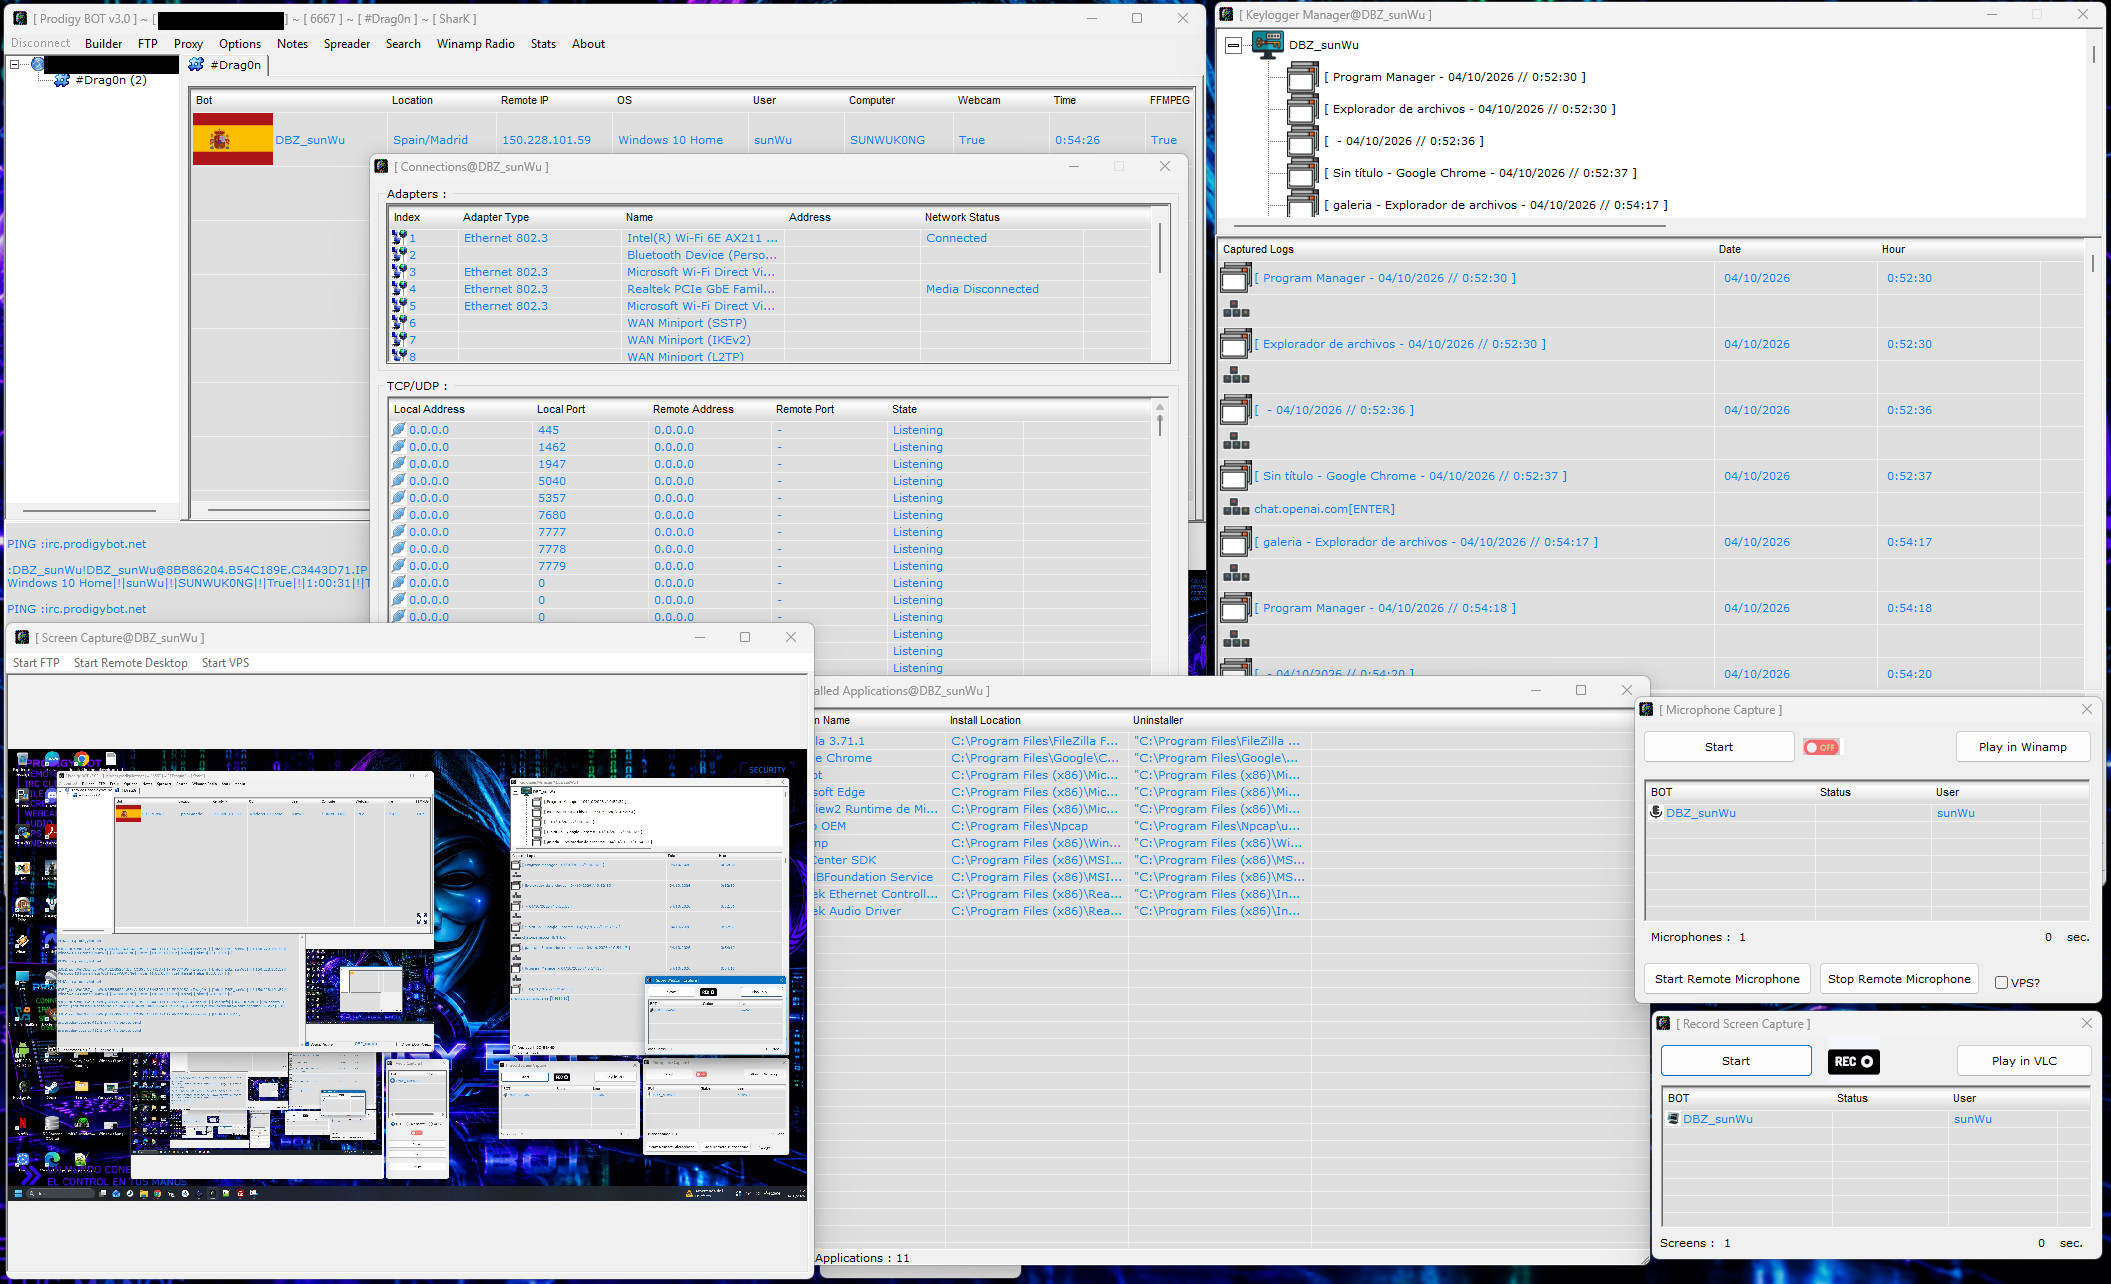Open the Builder menu

pyautogui.click(x=104, y=43)
